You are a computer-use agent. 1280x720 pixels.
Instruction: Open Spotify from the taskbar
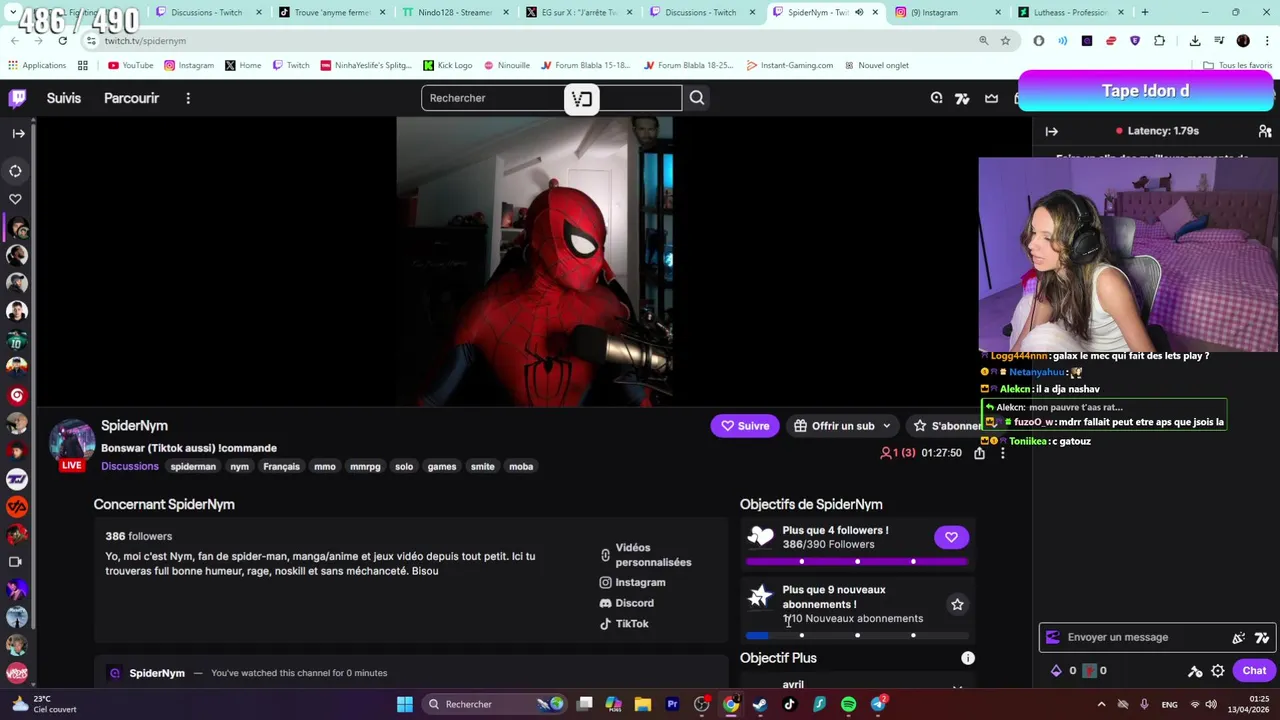[x=848, y=704]
